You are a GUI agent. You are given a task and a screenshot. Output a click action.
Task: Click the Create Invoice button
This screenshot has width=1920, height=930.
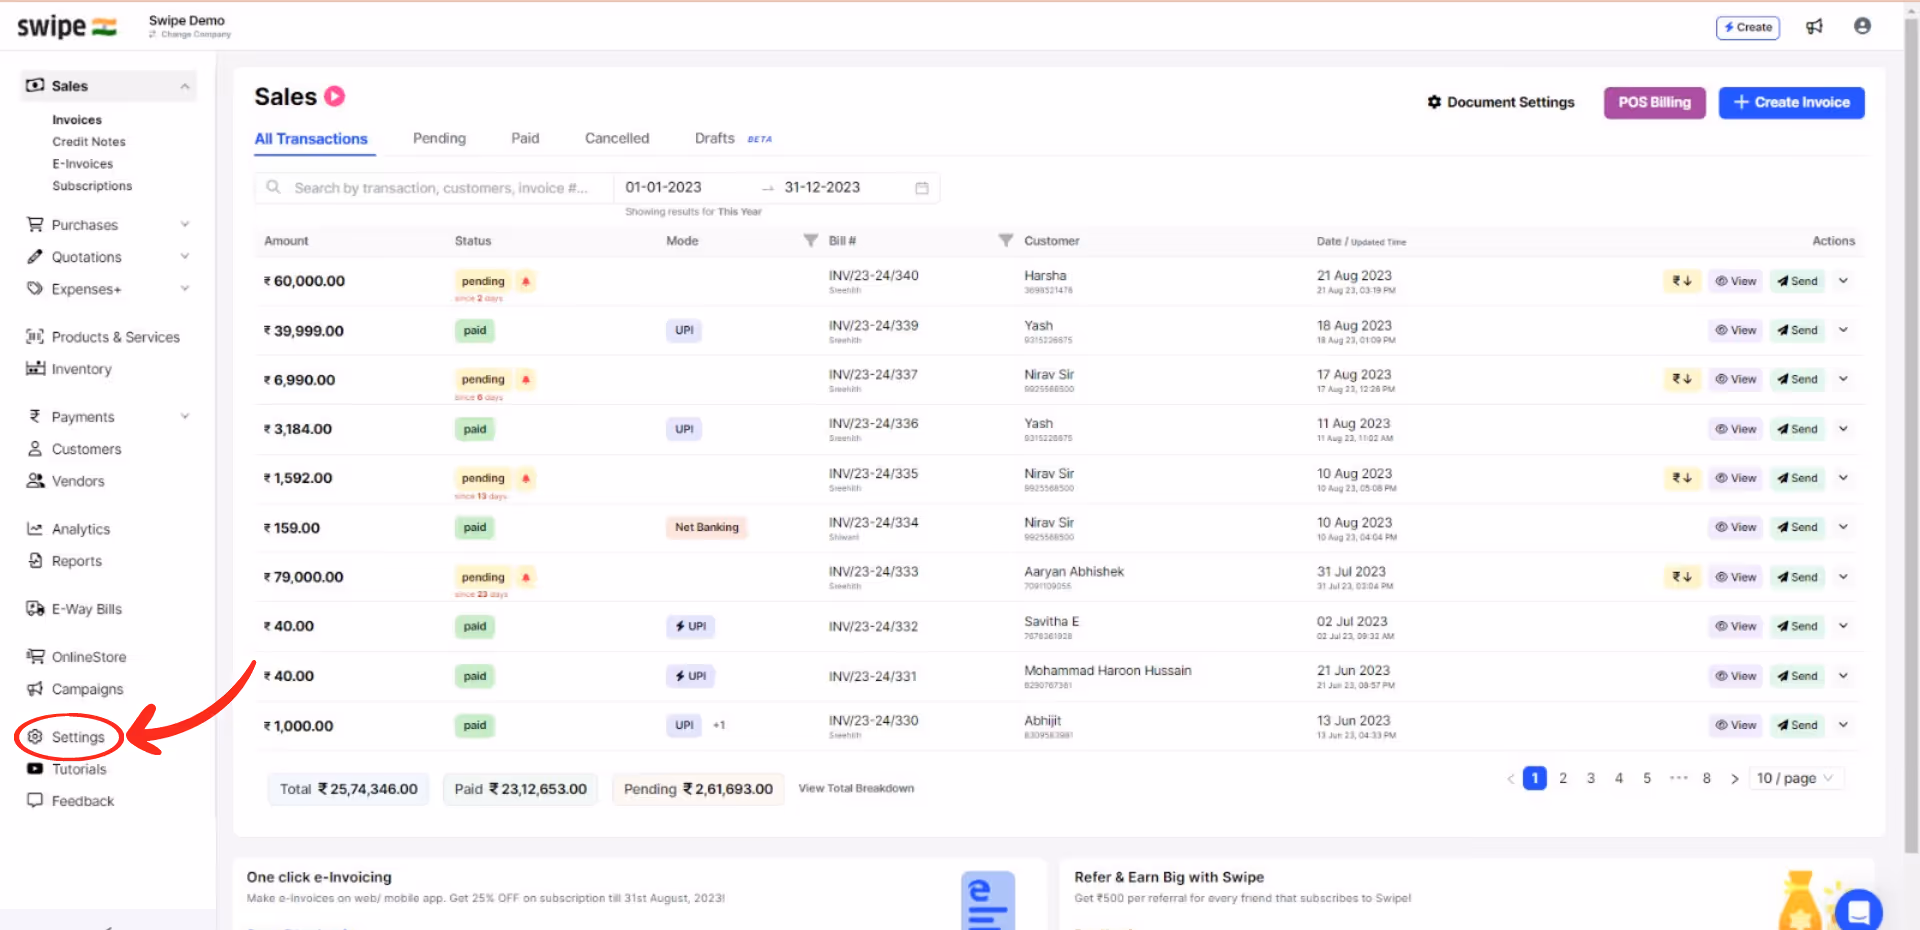pos(1791,102)
